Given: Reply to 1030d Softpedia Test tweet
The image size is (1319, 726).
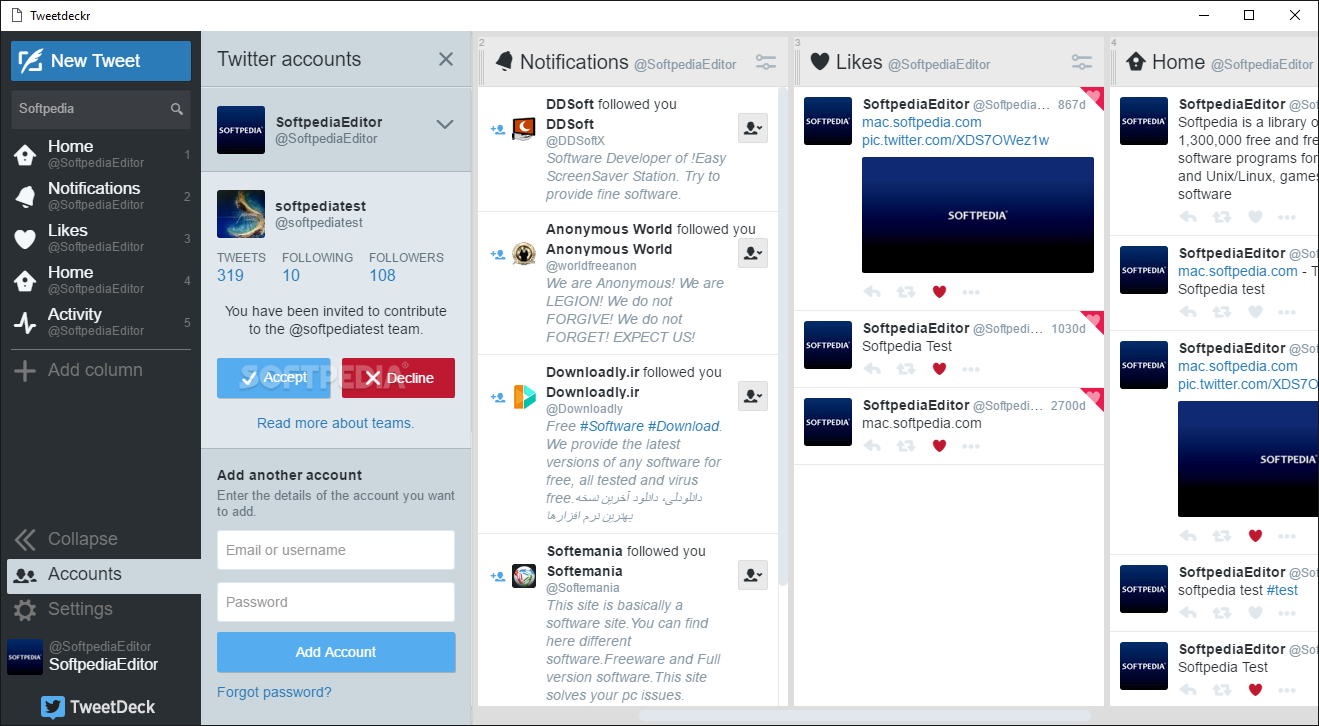Looking at the screenshot, I should [872, 369].
